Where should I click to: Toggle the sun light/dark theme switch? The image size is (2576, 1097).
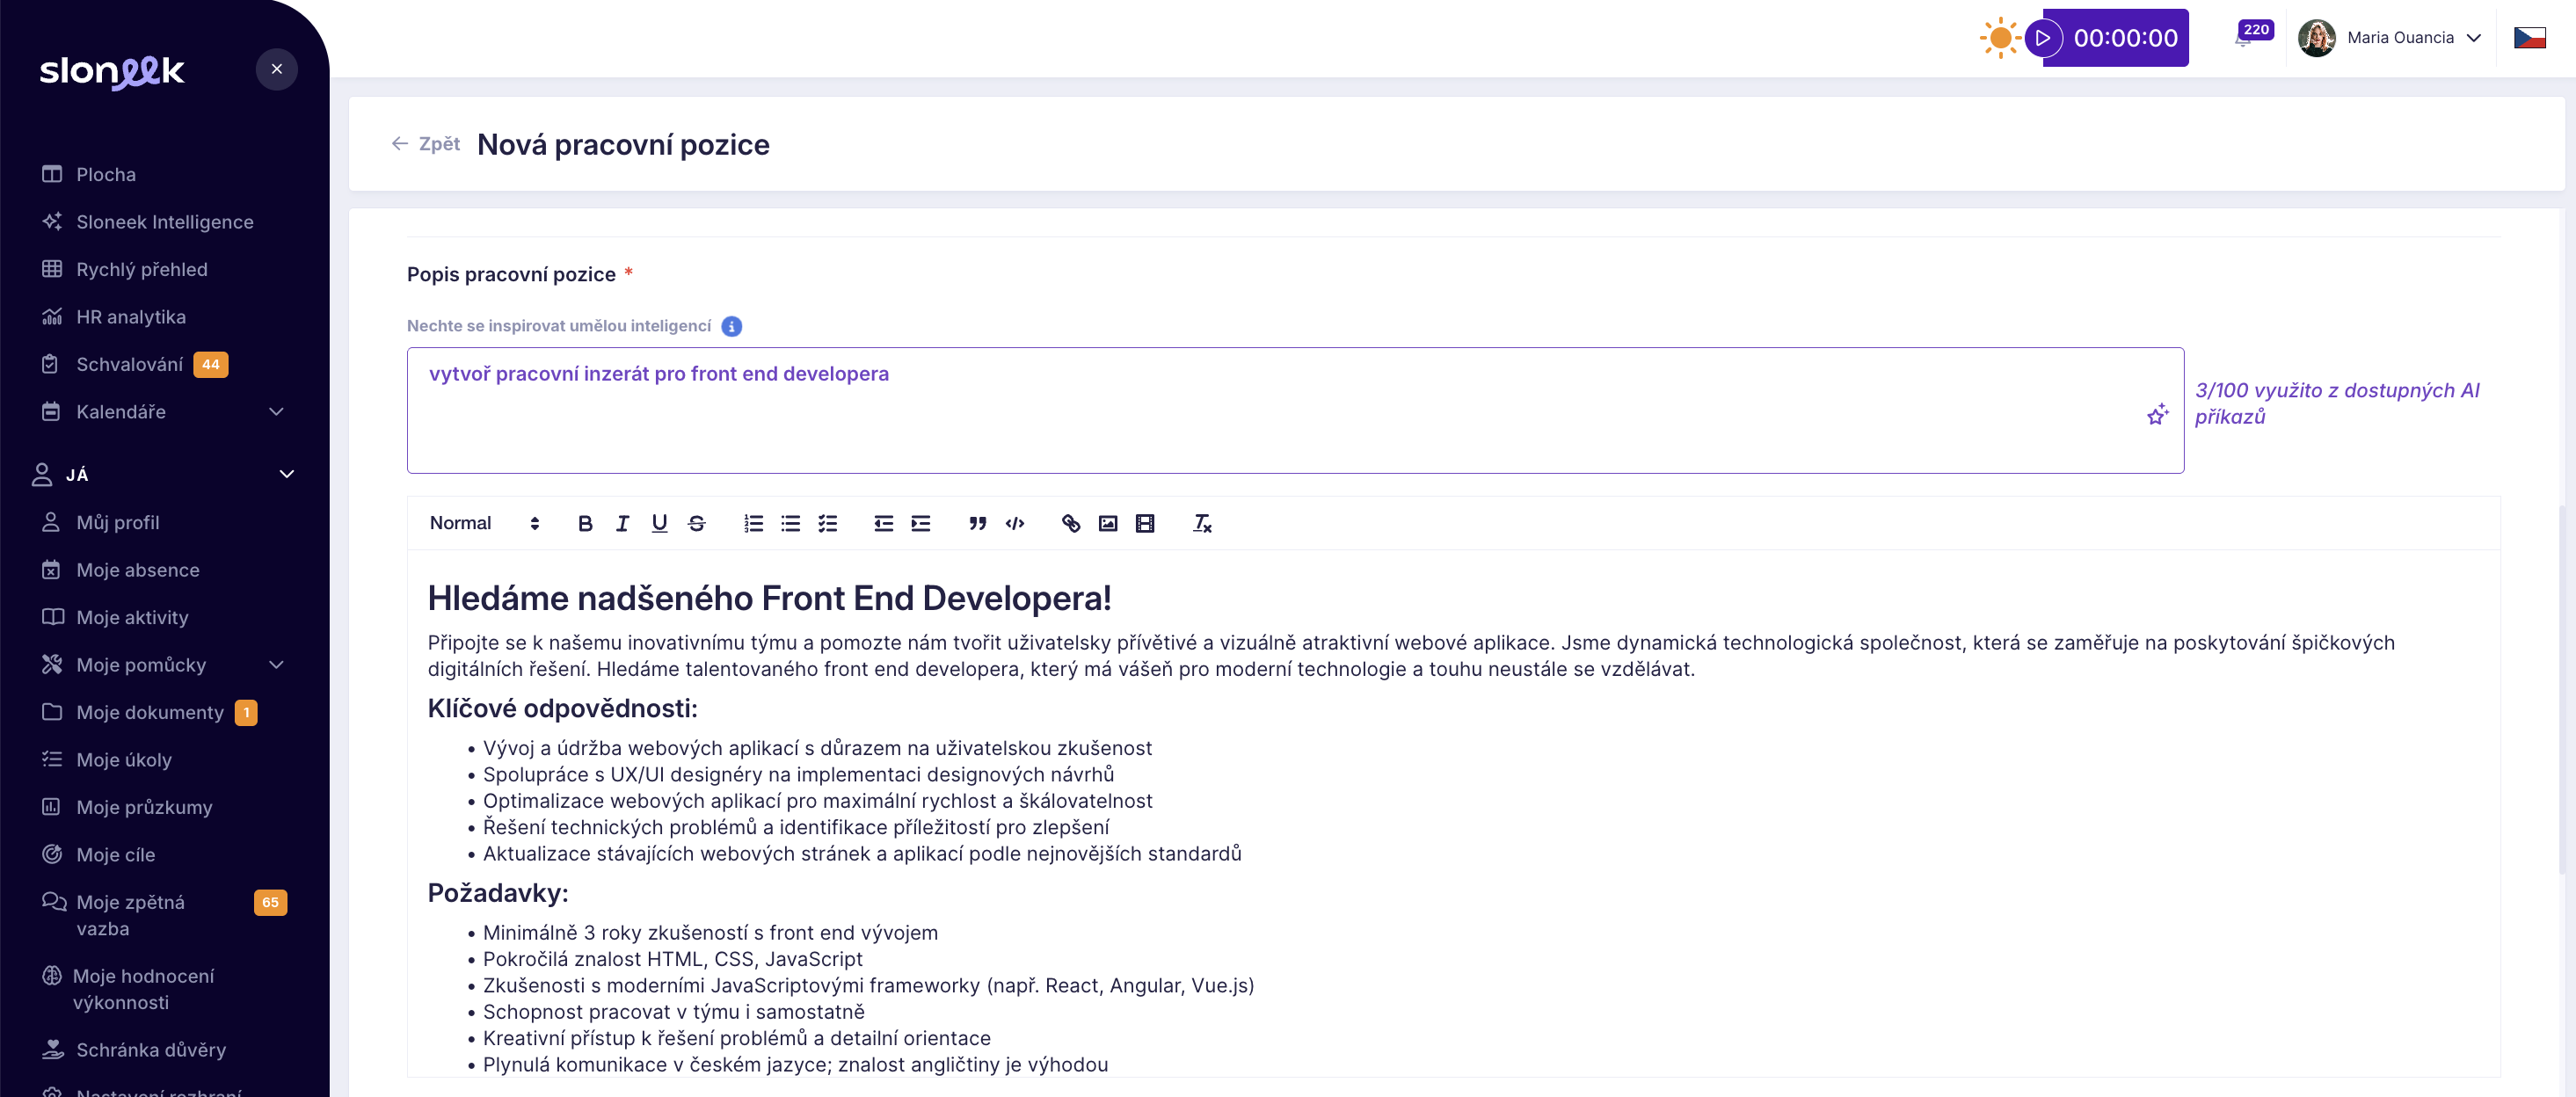point(2000,38)
